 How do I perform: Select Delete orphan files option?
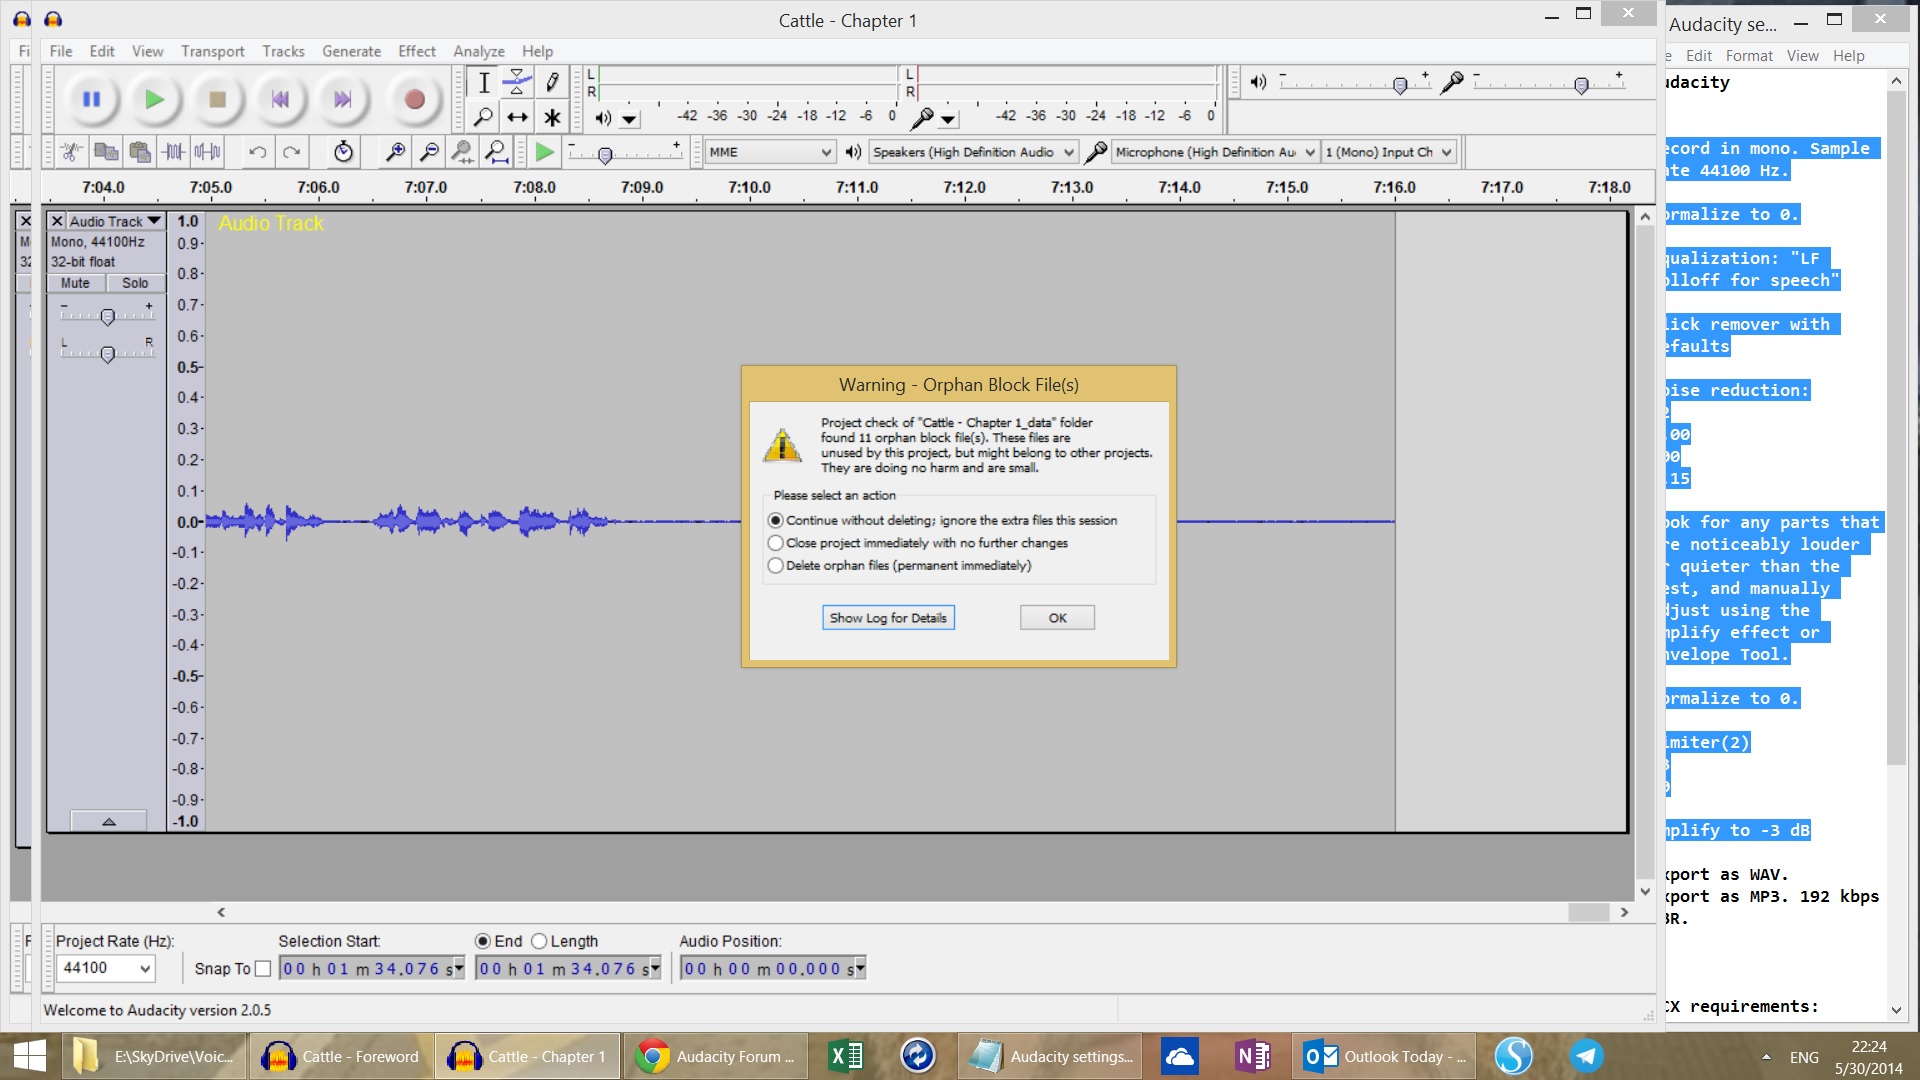coord(776,565)
